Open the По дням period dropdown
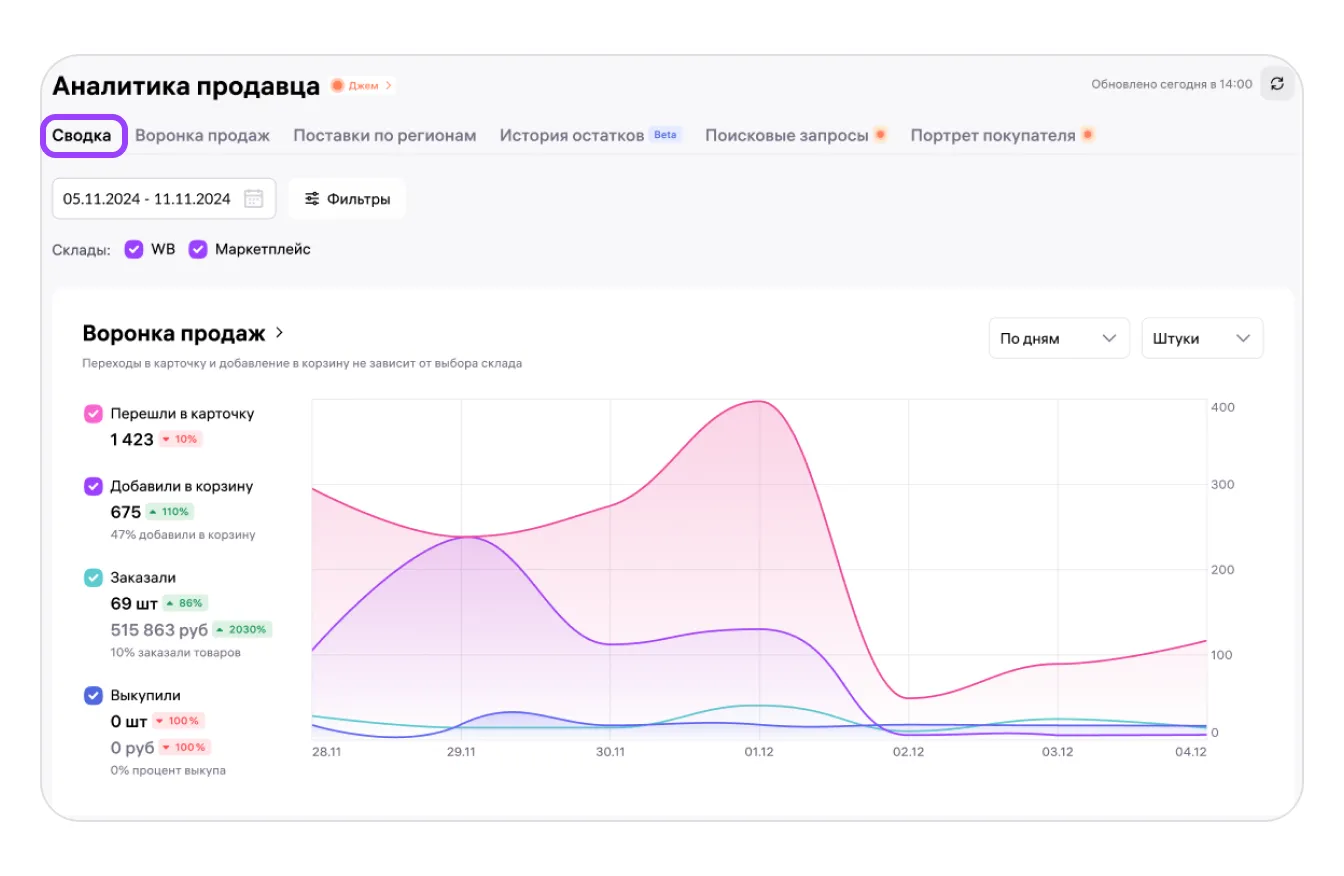The image size is (1344, 876). point(1058,338)
